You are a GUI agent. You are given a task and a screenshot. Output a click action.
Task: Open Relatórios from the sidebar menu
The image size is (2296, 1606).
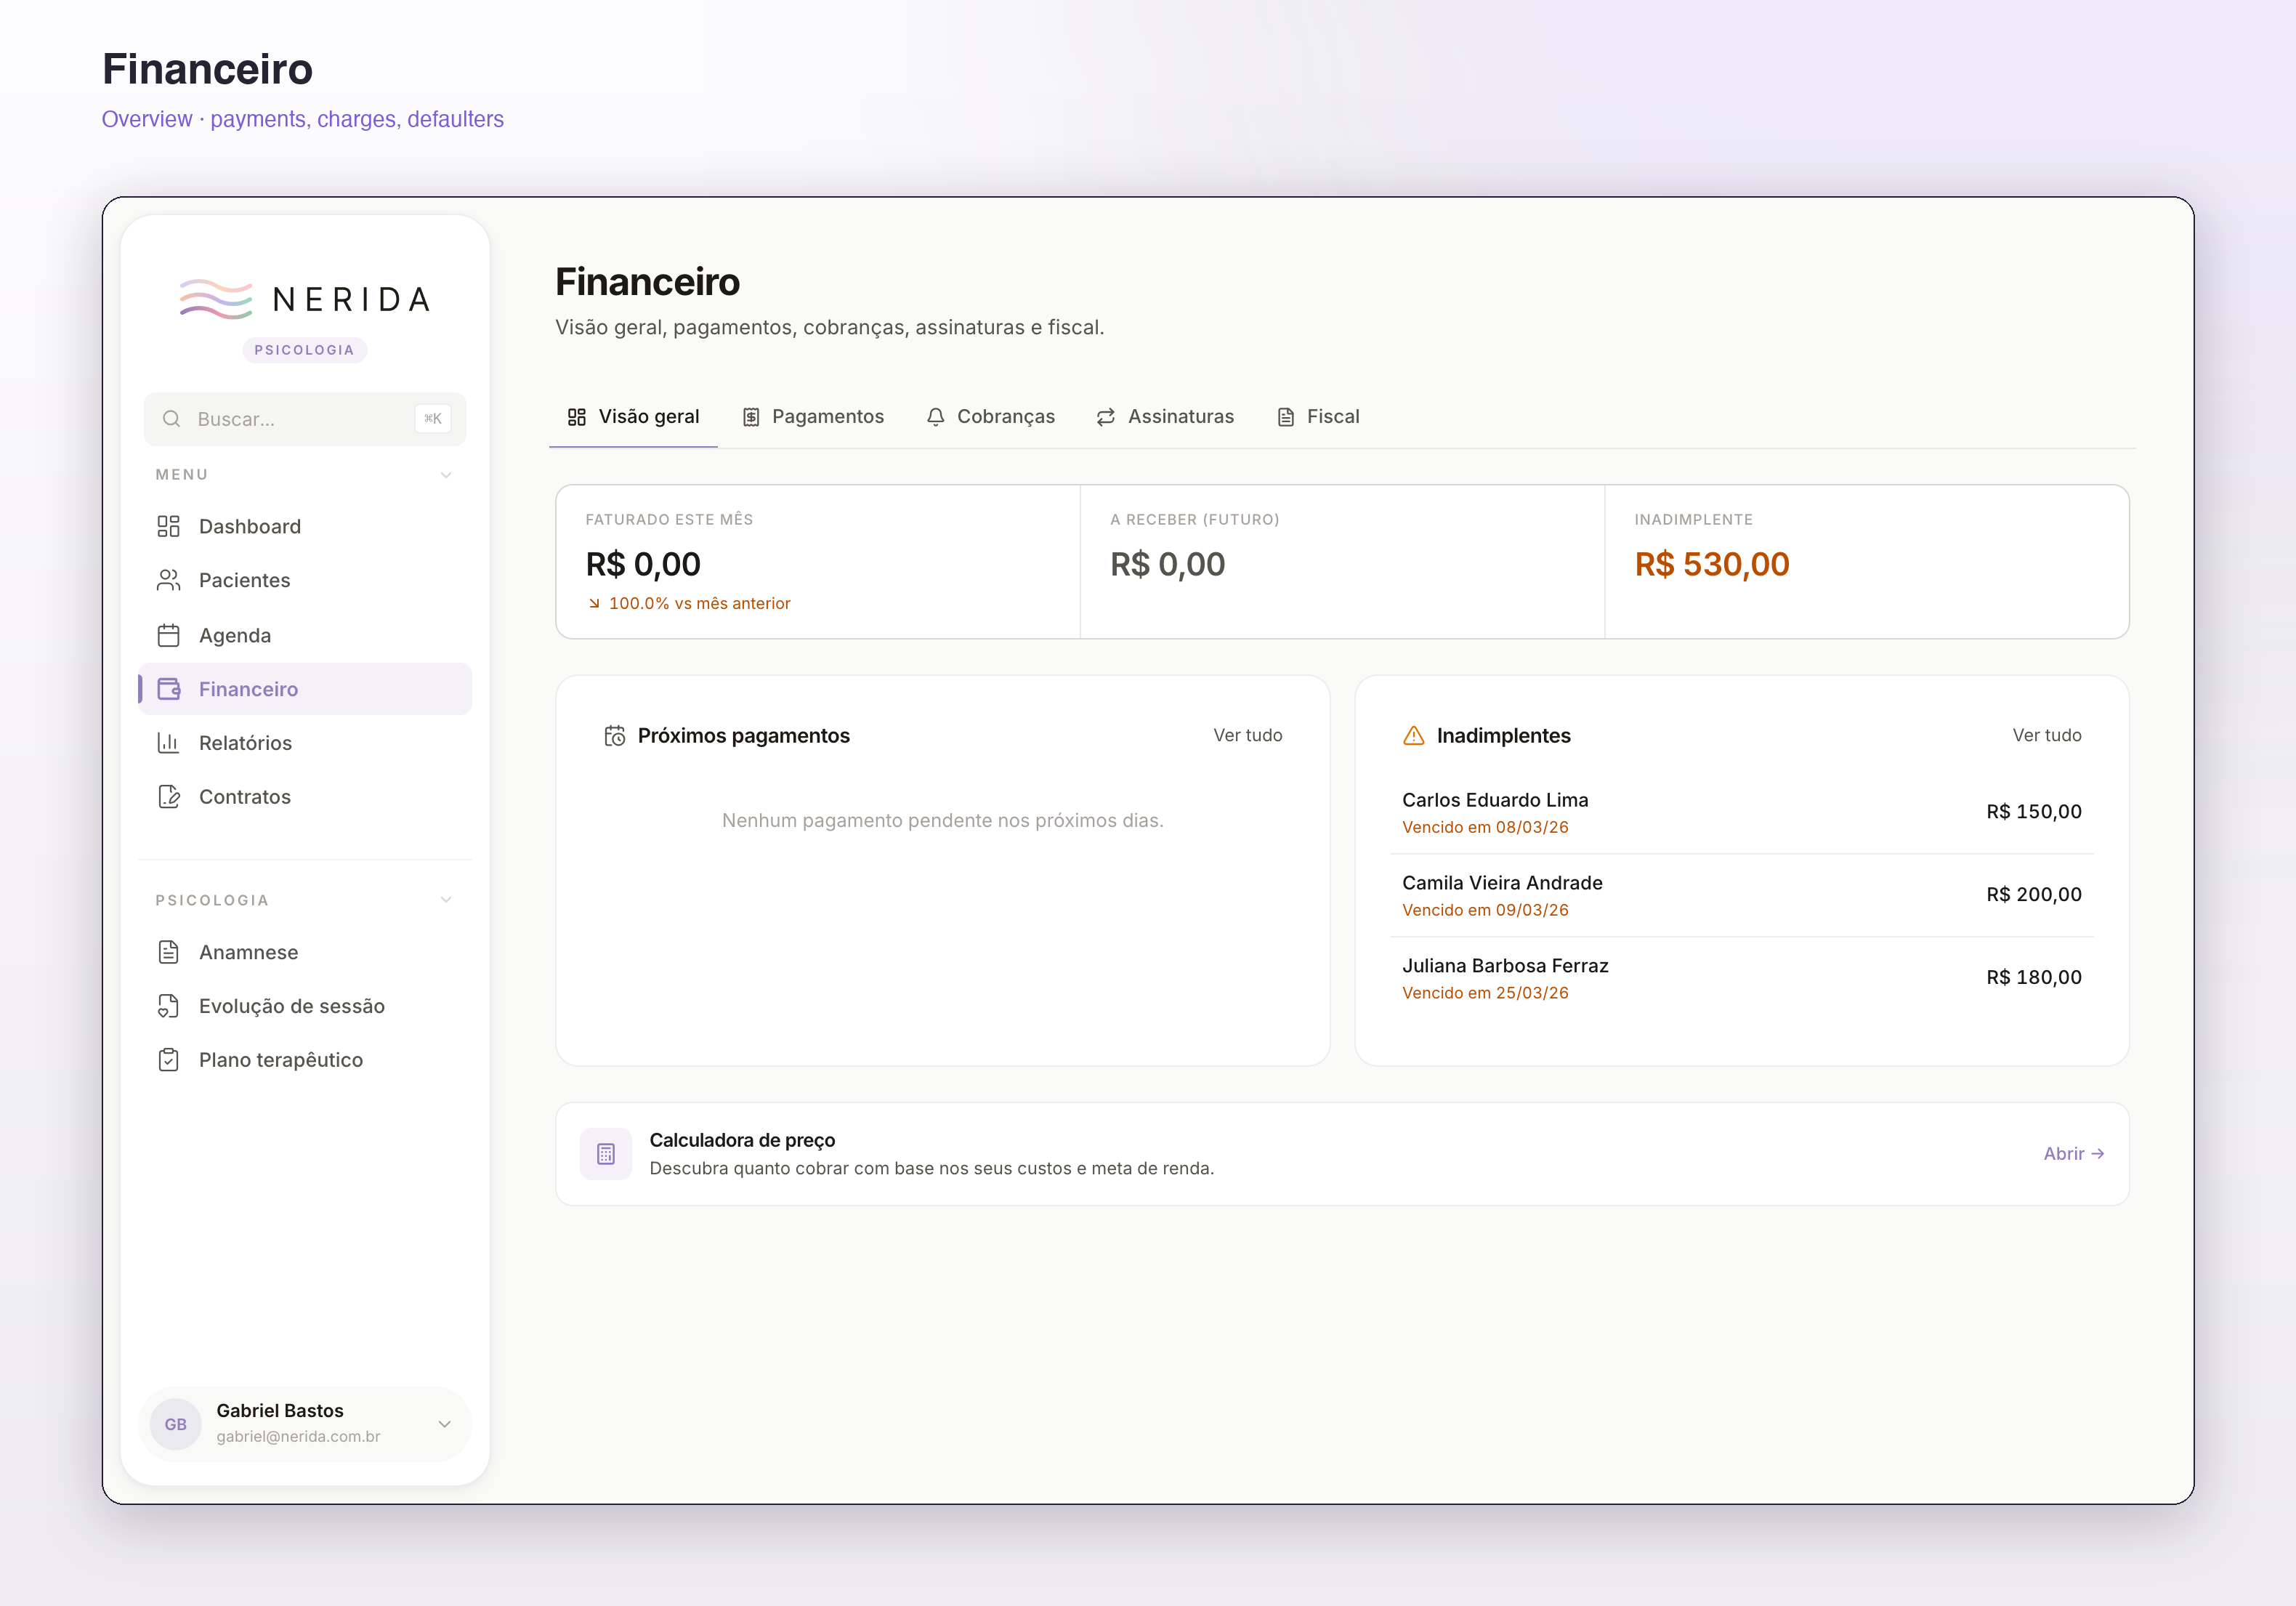coord(305,743)
